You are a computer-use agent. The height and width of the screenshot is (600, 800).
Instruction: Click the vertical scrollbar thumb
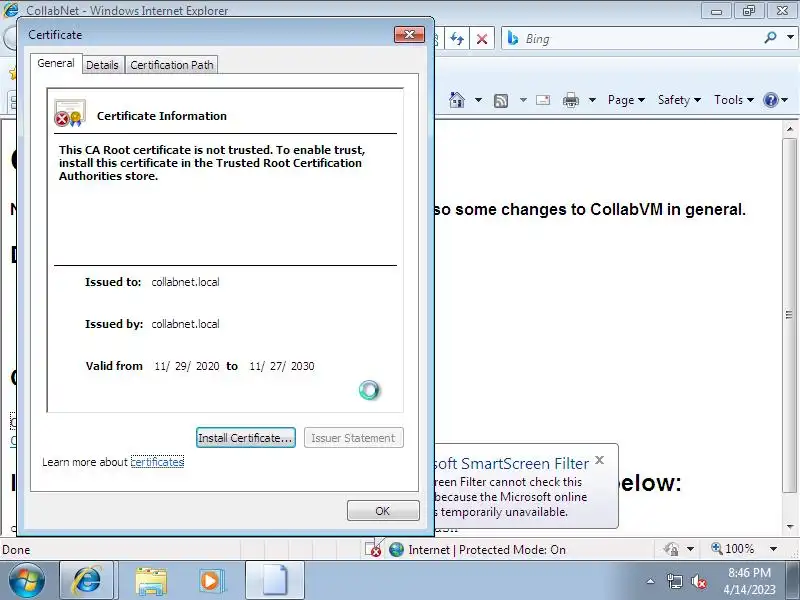pos(790,315)
